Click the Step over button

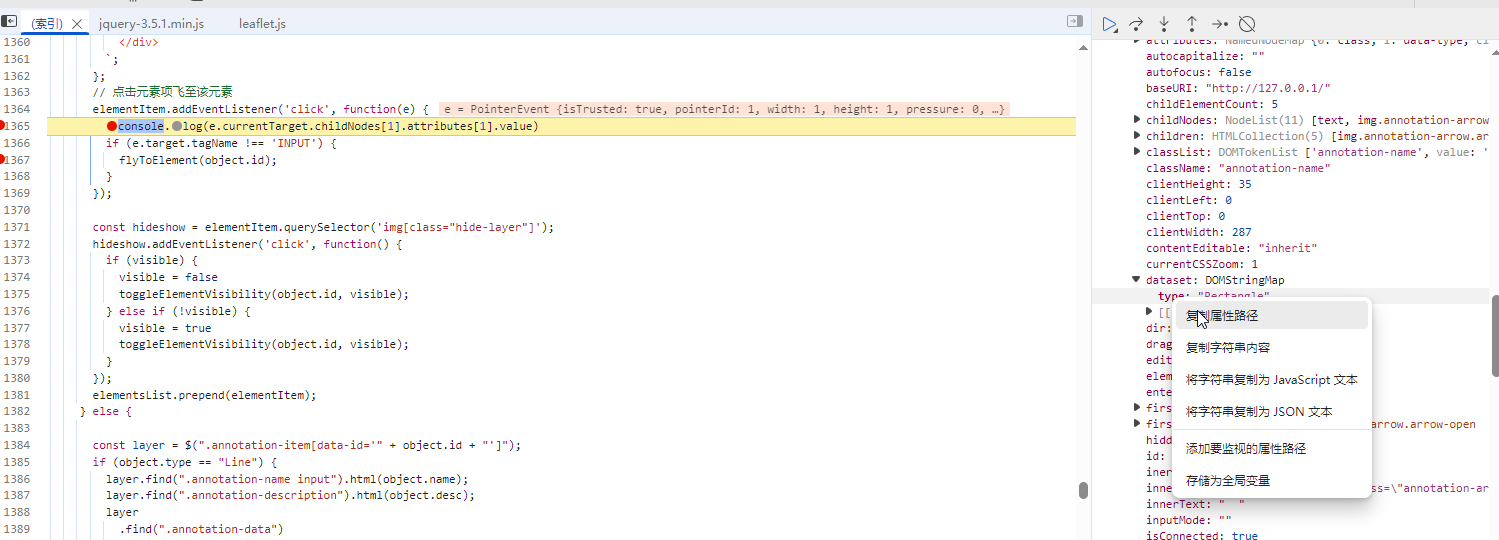[x=1136, y=23]
